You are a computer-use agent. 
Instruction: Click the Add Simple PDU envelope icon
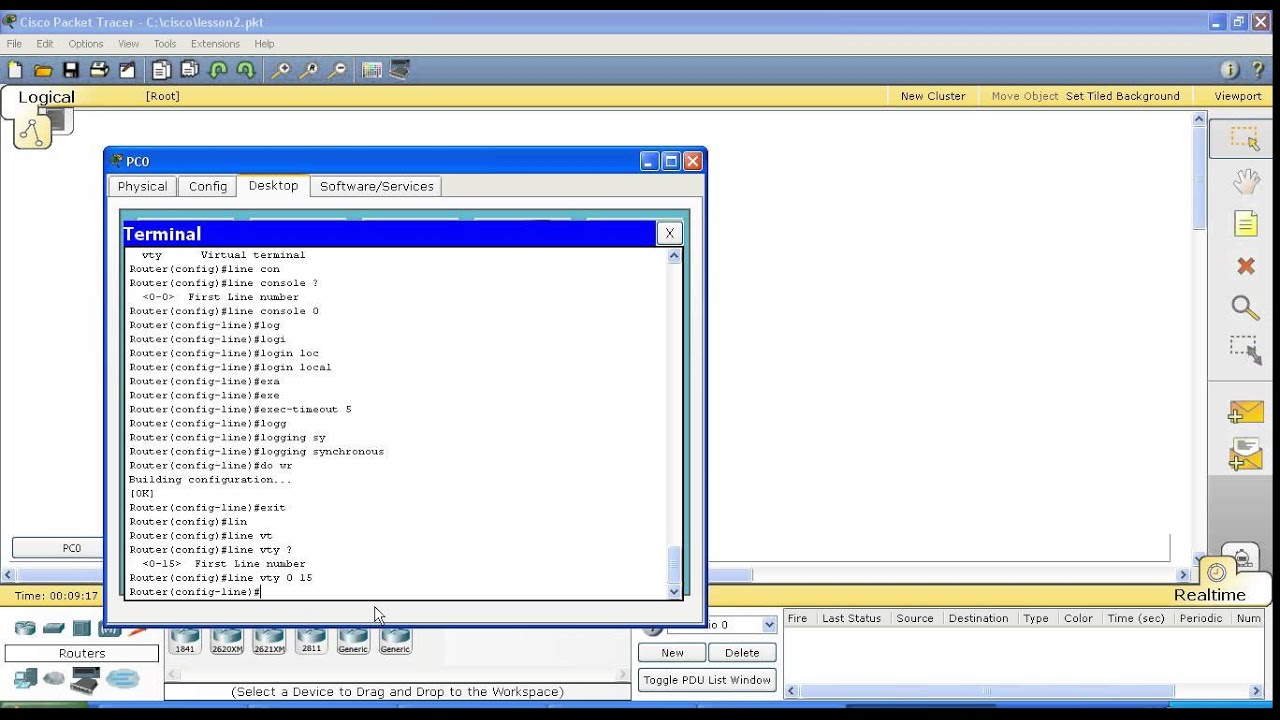1245,412
